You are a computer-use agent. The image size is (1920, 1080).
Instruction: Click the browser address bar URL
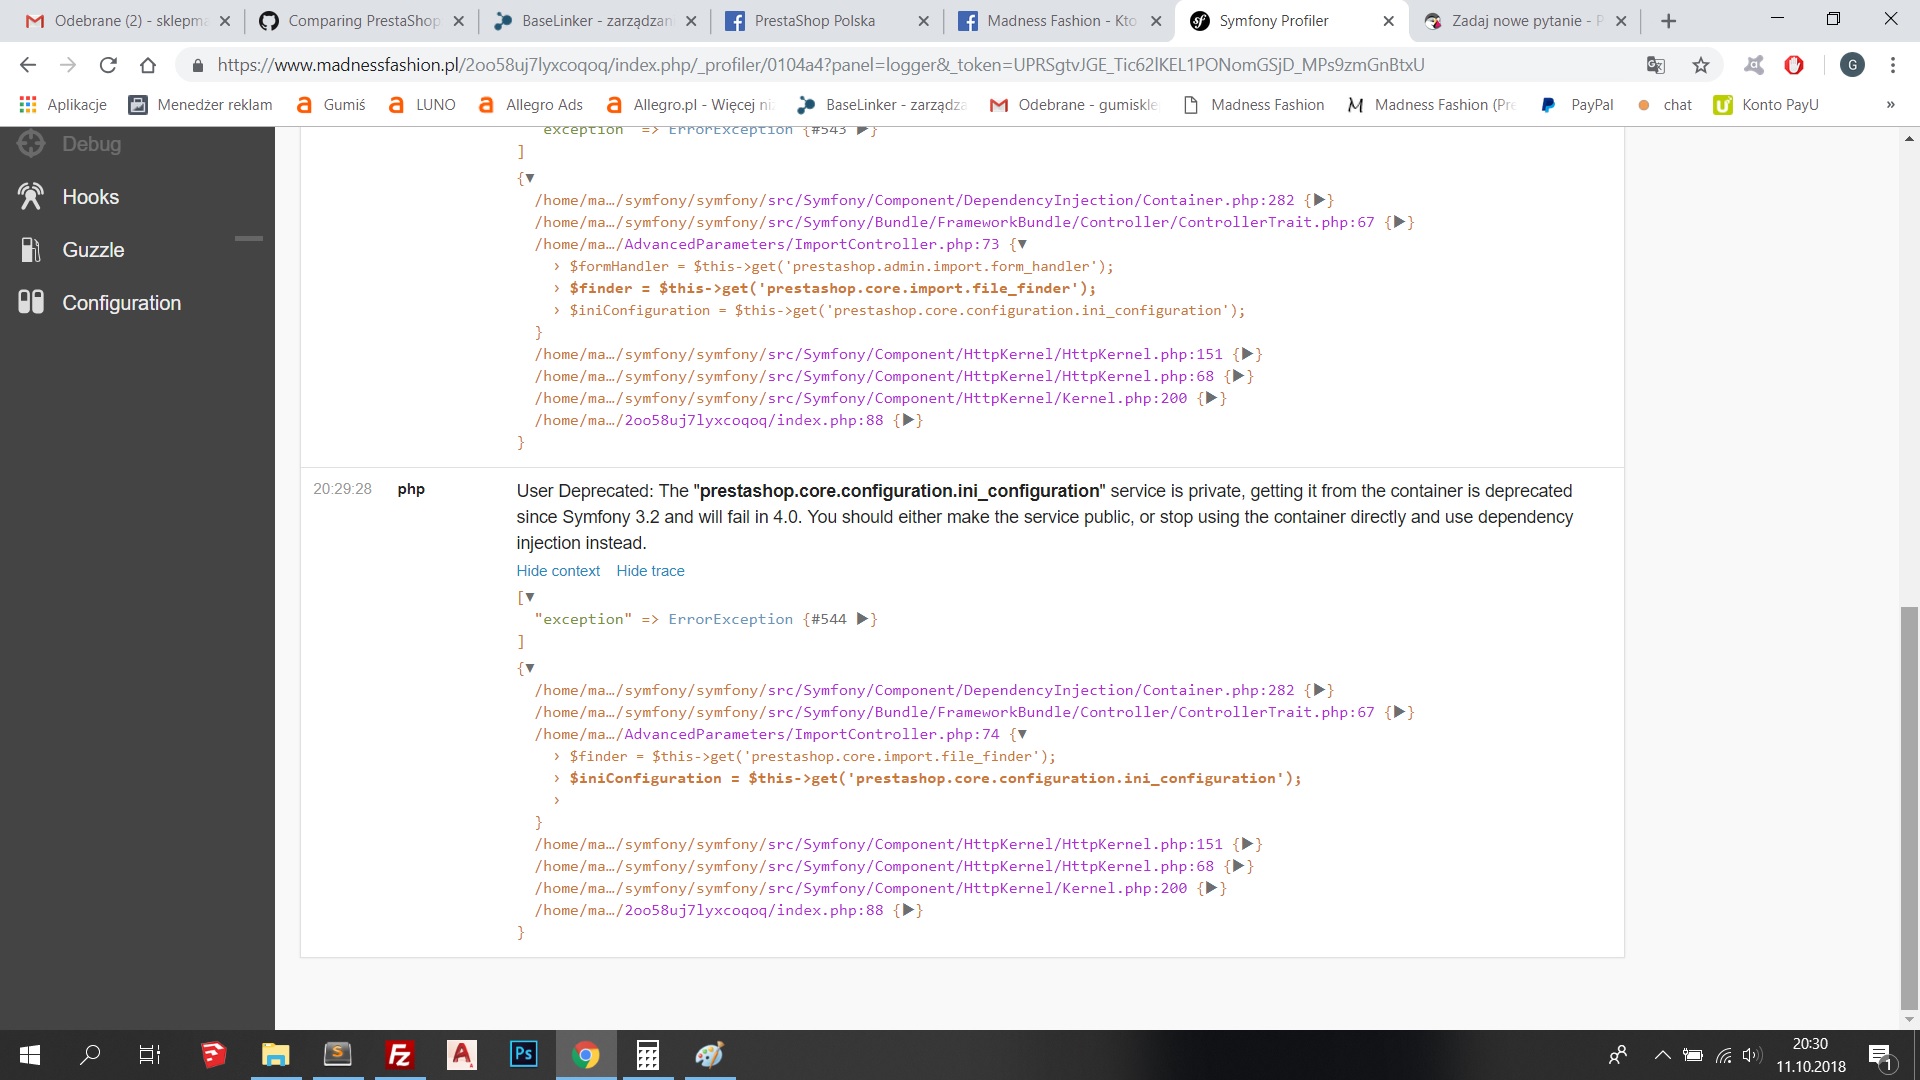[820, 65]
